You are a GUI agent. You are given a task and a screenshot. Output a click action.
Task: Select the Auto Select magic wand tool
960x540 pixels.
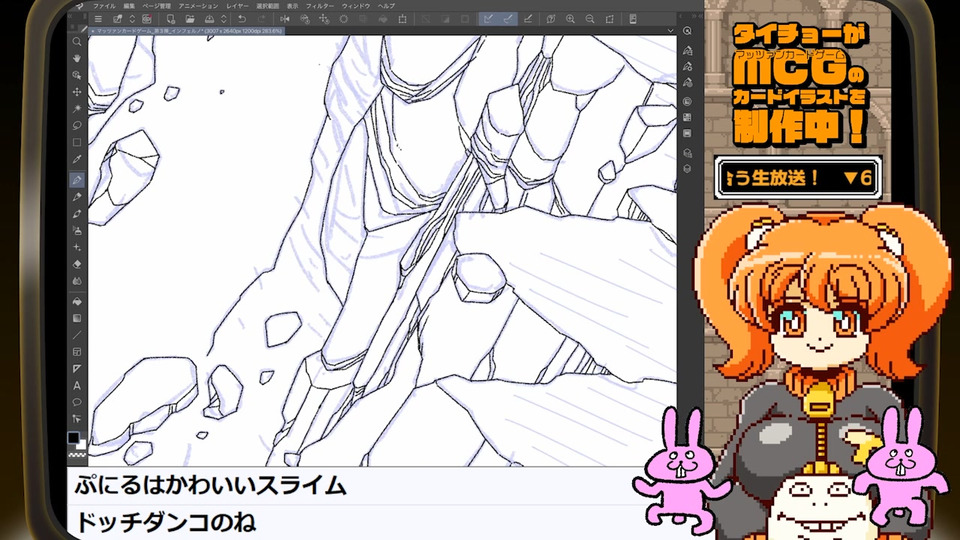(x=77, y=108)
